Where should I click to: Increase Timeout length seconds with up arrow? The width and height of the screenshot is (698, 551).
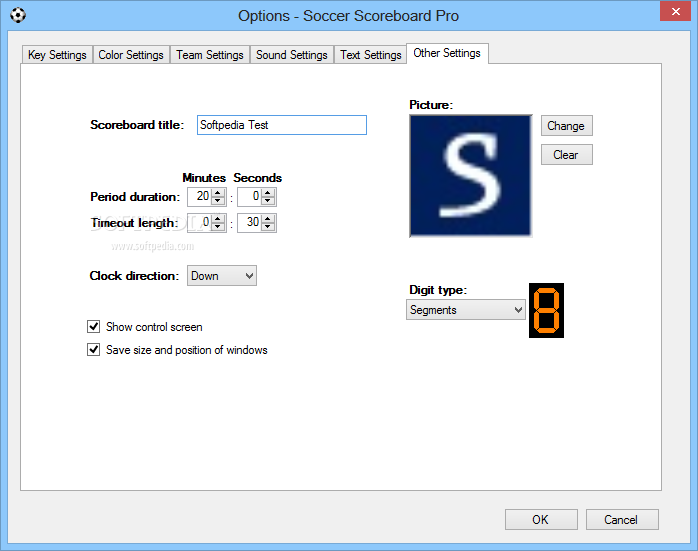[x=268, y=219]
